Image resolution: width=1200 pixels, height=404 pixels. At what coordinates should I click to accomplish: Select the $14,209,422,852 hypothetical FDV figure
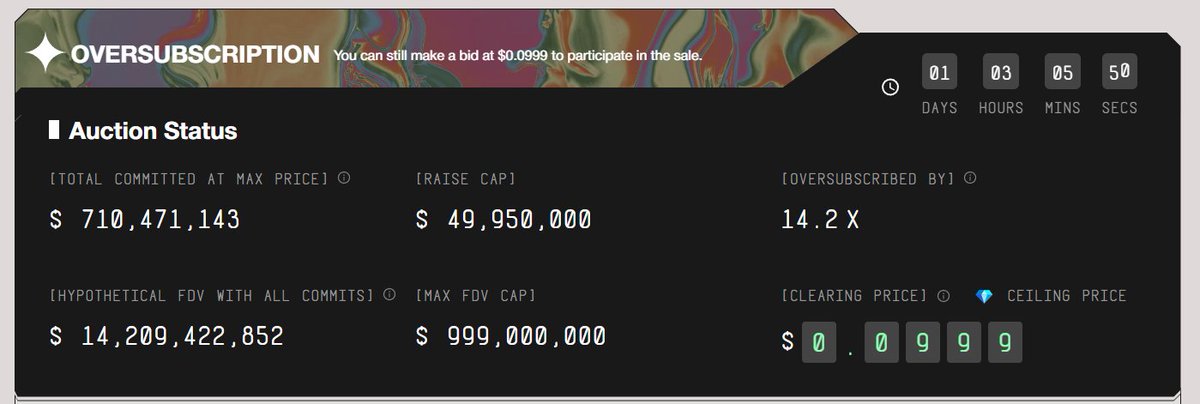tap(167, 336)
